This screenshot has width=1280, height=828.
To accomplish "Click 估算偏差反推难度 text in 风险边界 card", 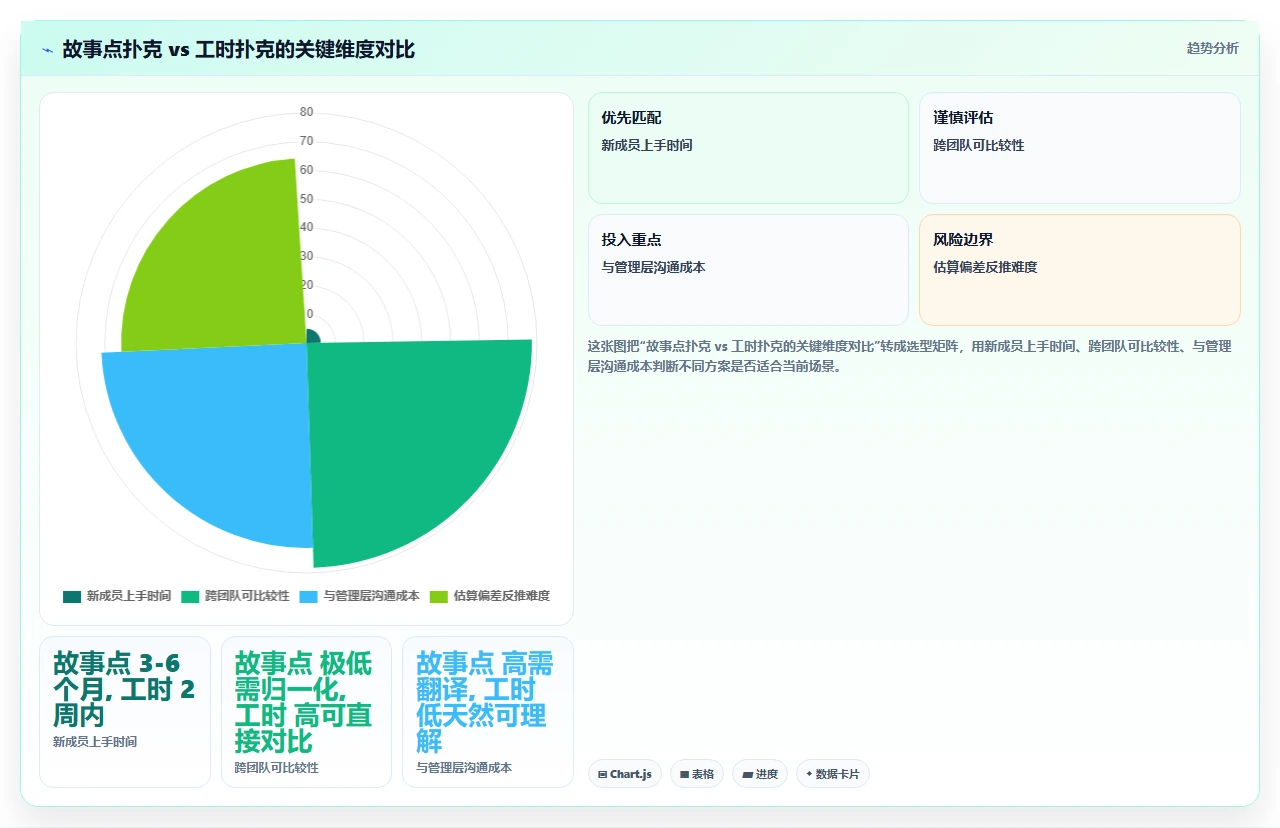I will pyautogui.click(x=985, y=267).
